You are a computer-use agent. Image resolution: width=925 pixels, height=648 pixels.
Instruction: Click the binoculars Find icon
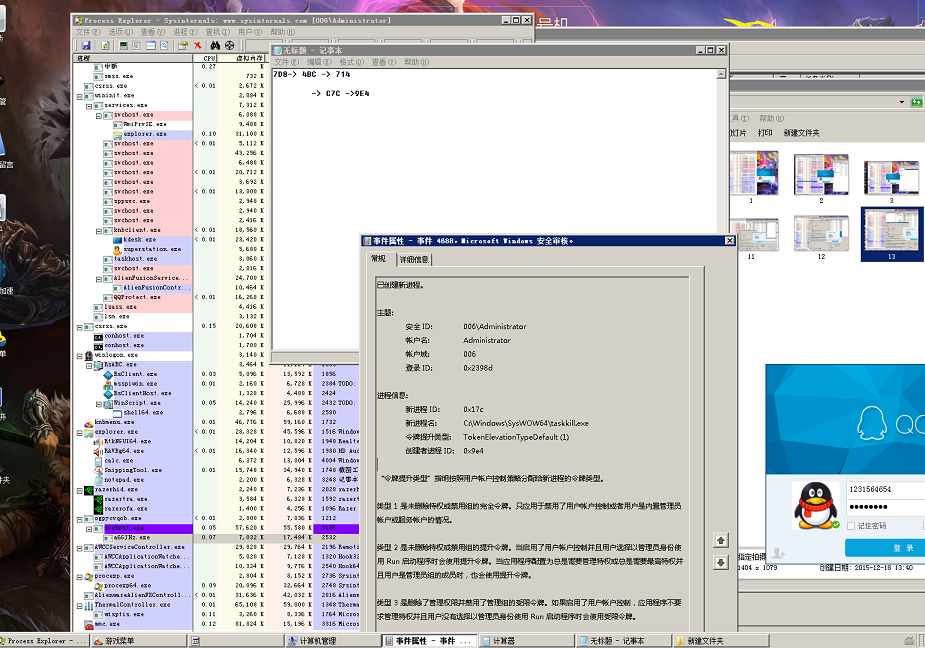click(215, 45)
